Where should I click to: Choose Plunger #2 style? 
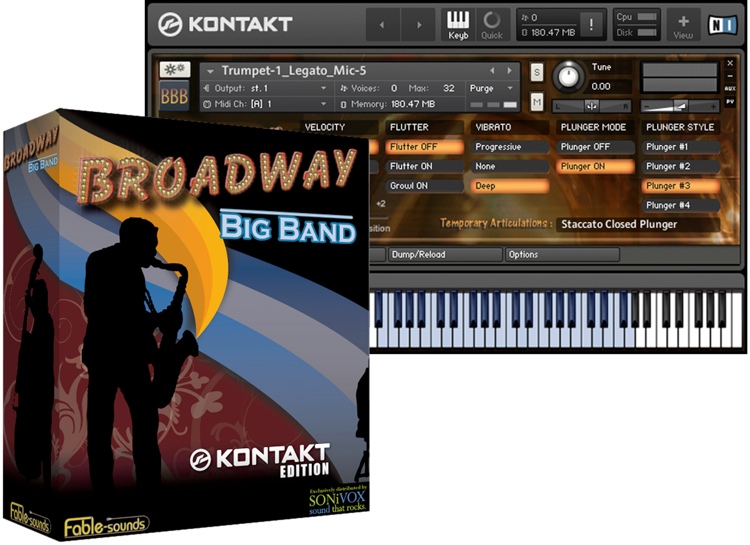[x=681, y=167]
